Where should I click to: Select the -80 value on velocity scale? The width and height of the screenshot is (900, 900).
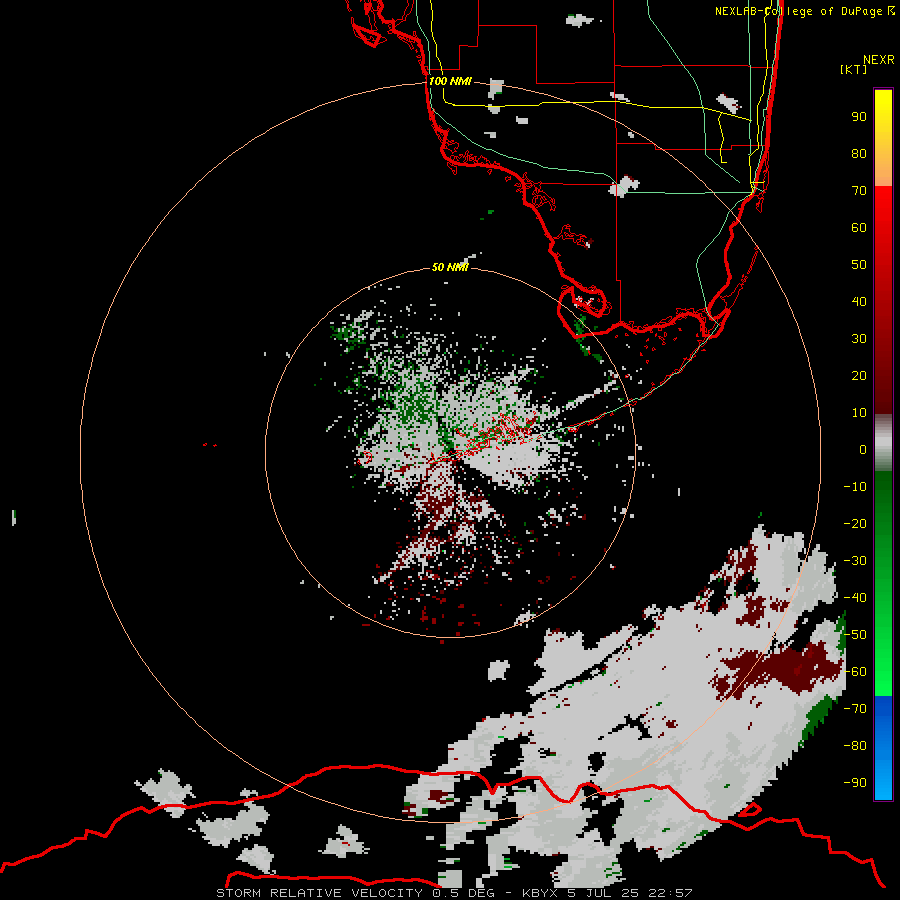855,746
